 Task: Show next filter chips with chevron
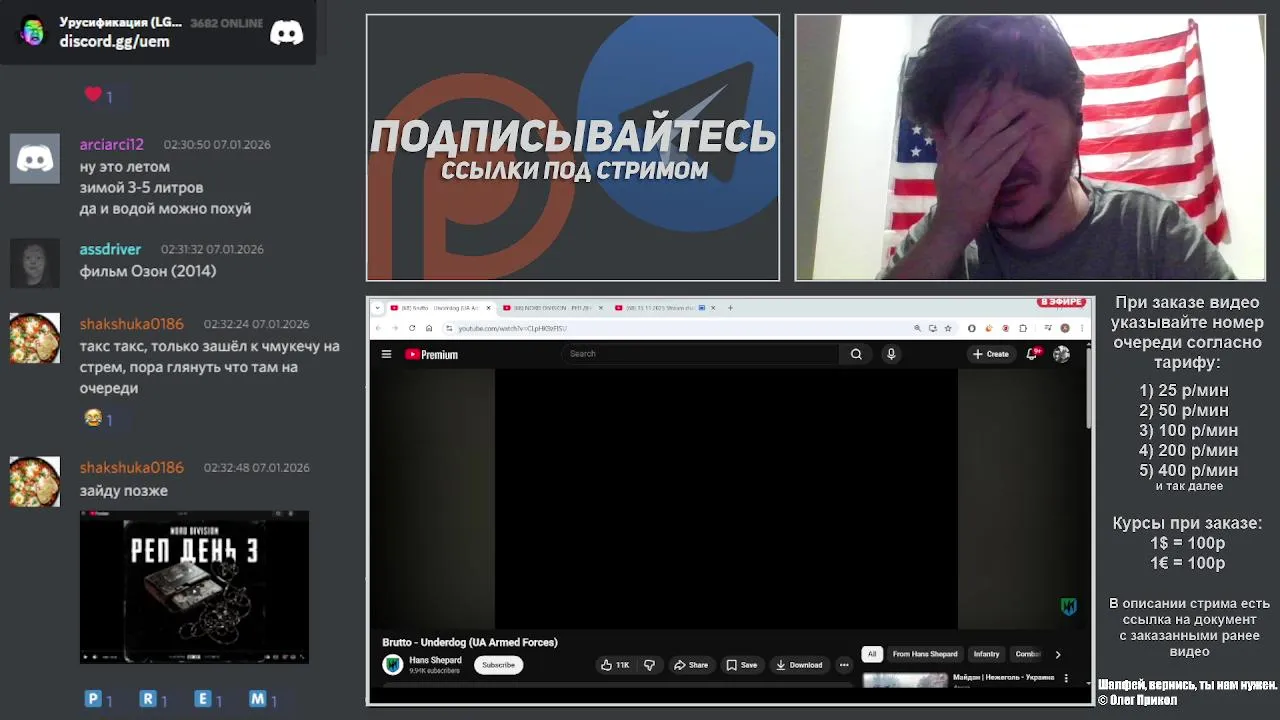(x=1058, y=654)
